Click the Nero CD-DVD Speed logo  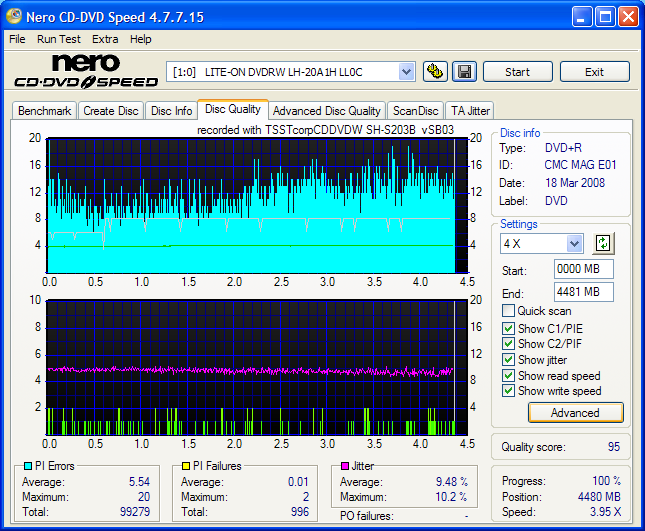[x=85, y=72]
